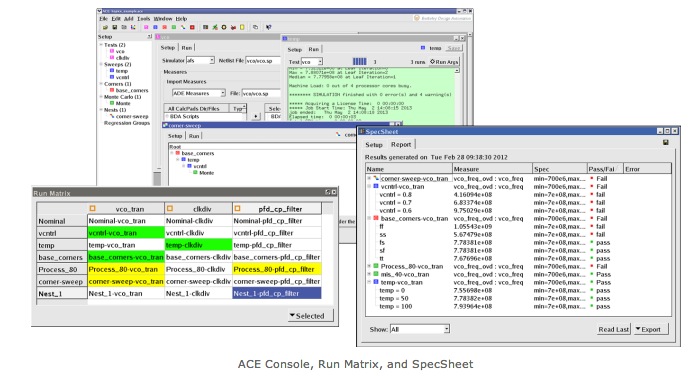Select the vcntrl = 0.7 row in SpecSheet
700x377 pixels.
point(518,202)
